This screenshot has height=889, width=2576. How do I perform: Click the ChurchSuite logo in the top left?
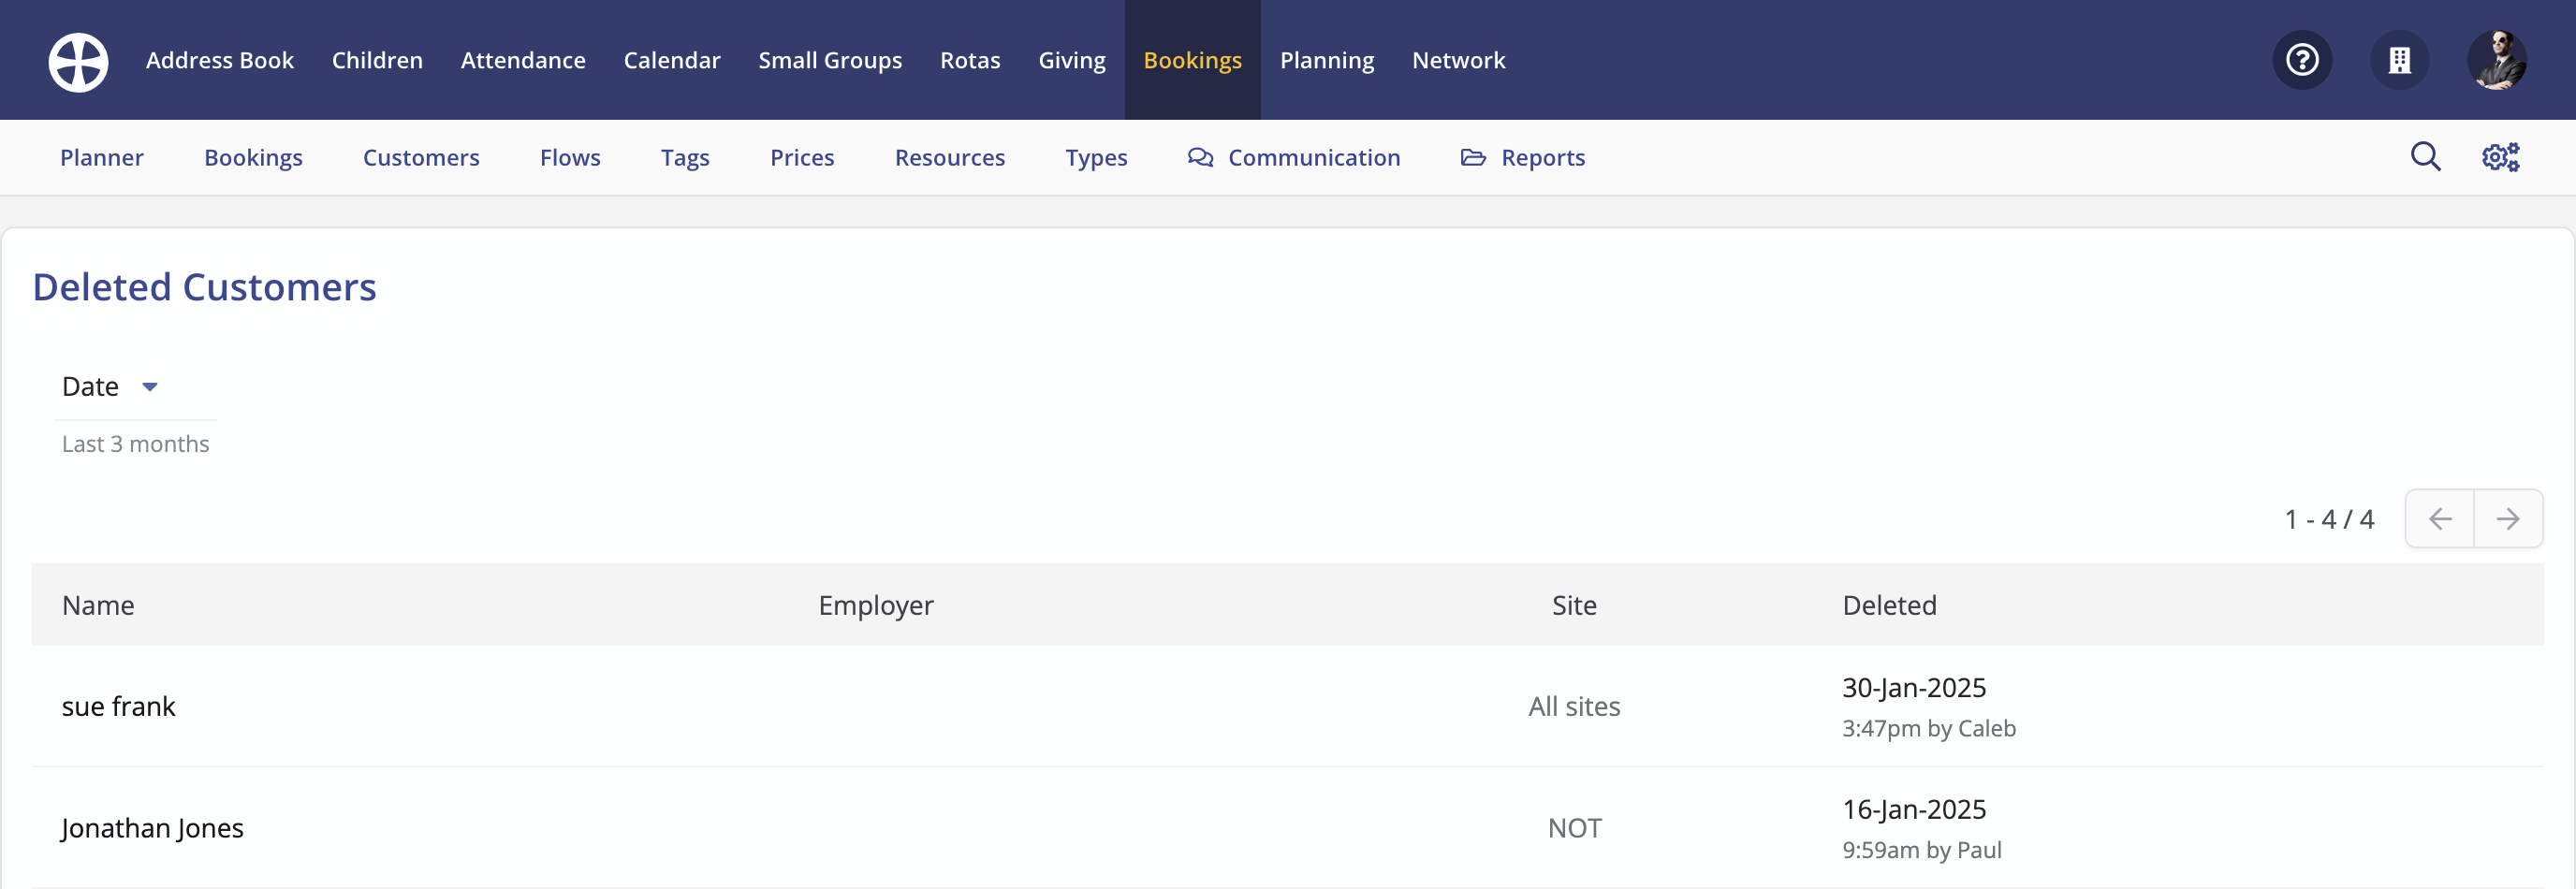(77, 61)
